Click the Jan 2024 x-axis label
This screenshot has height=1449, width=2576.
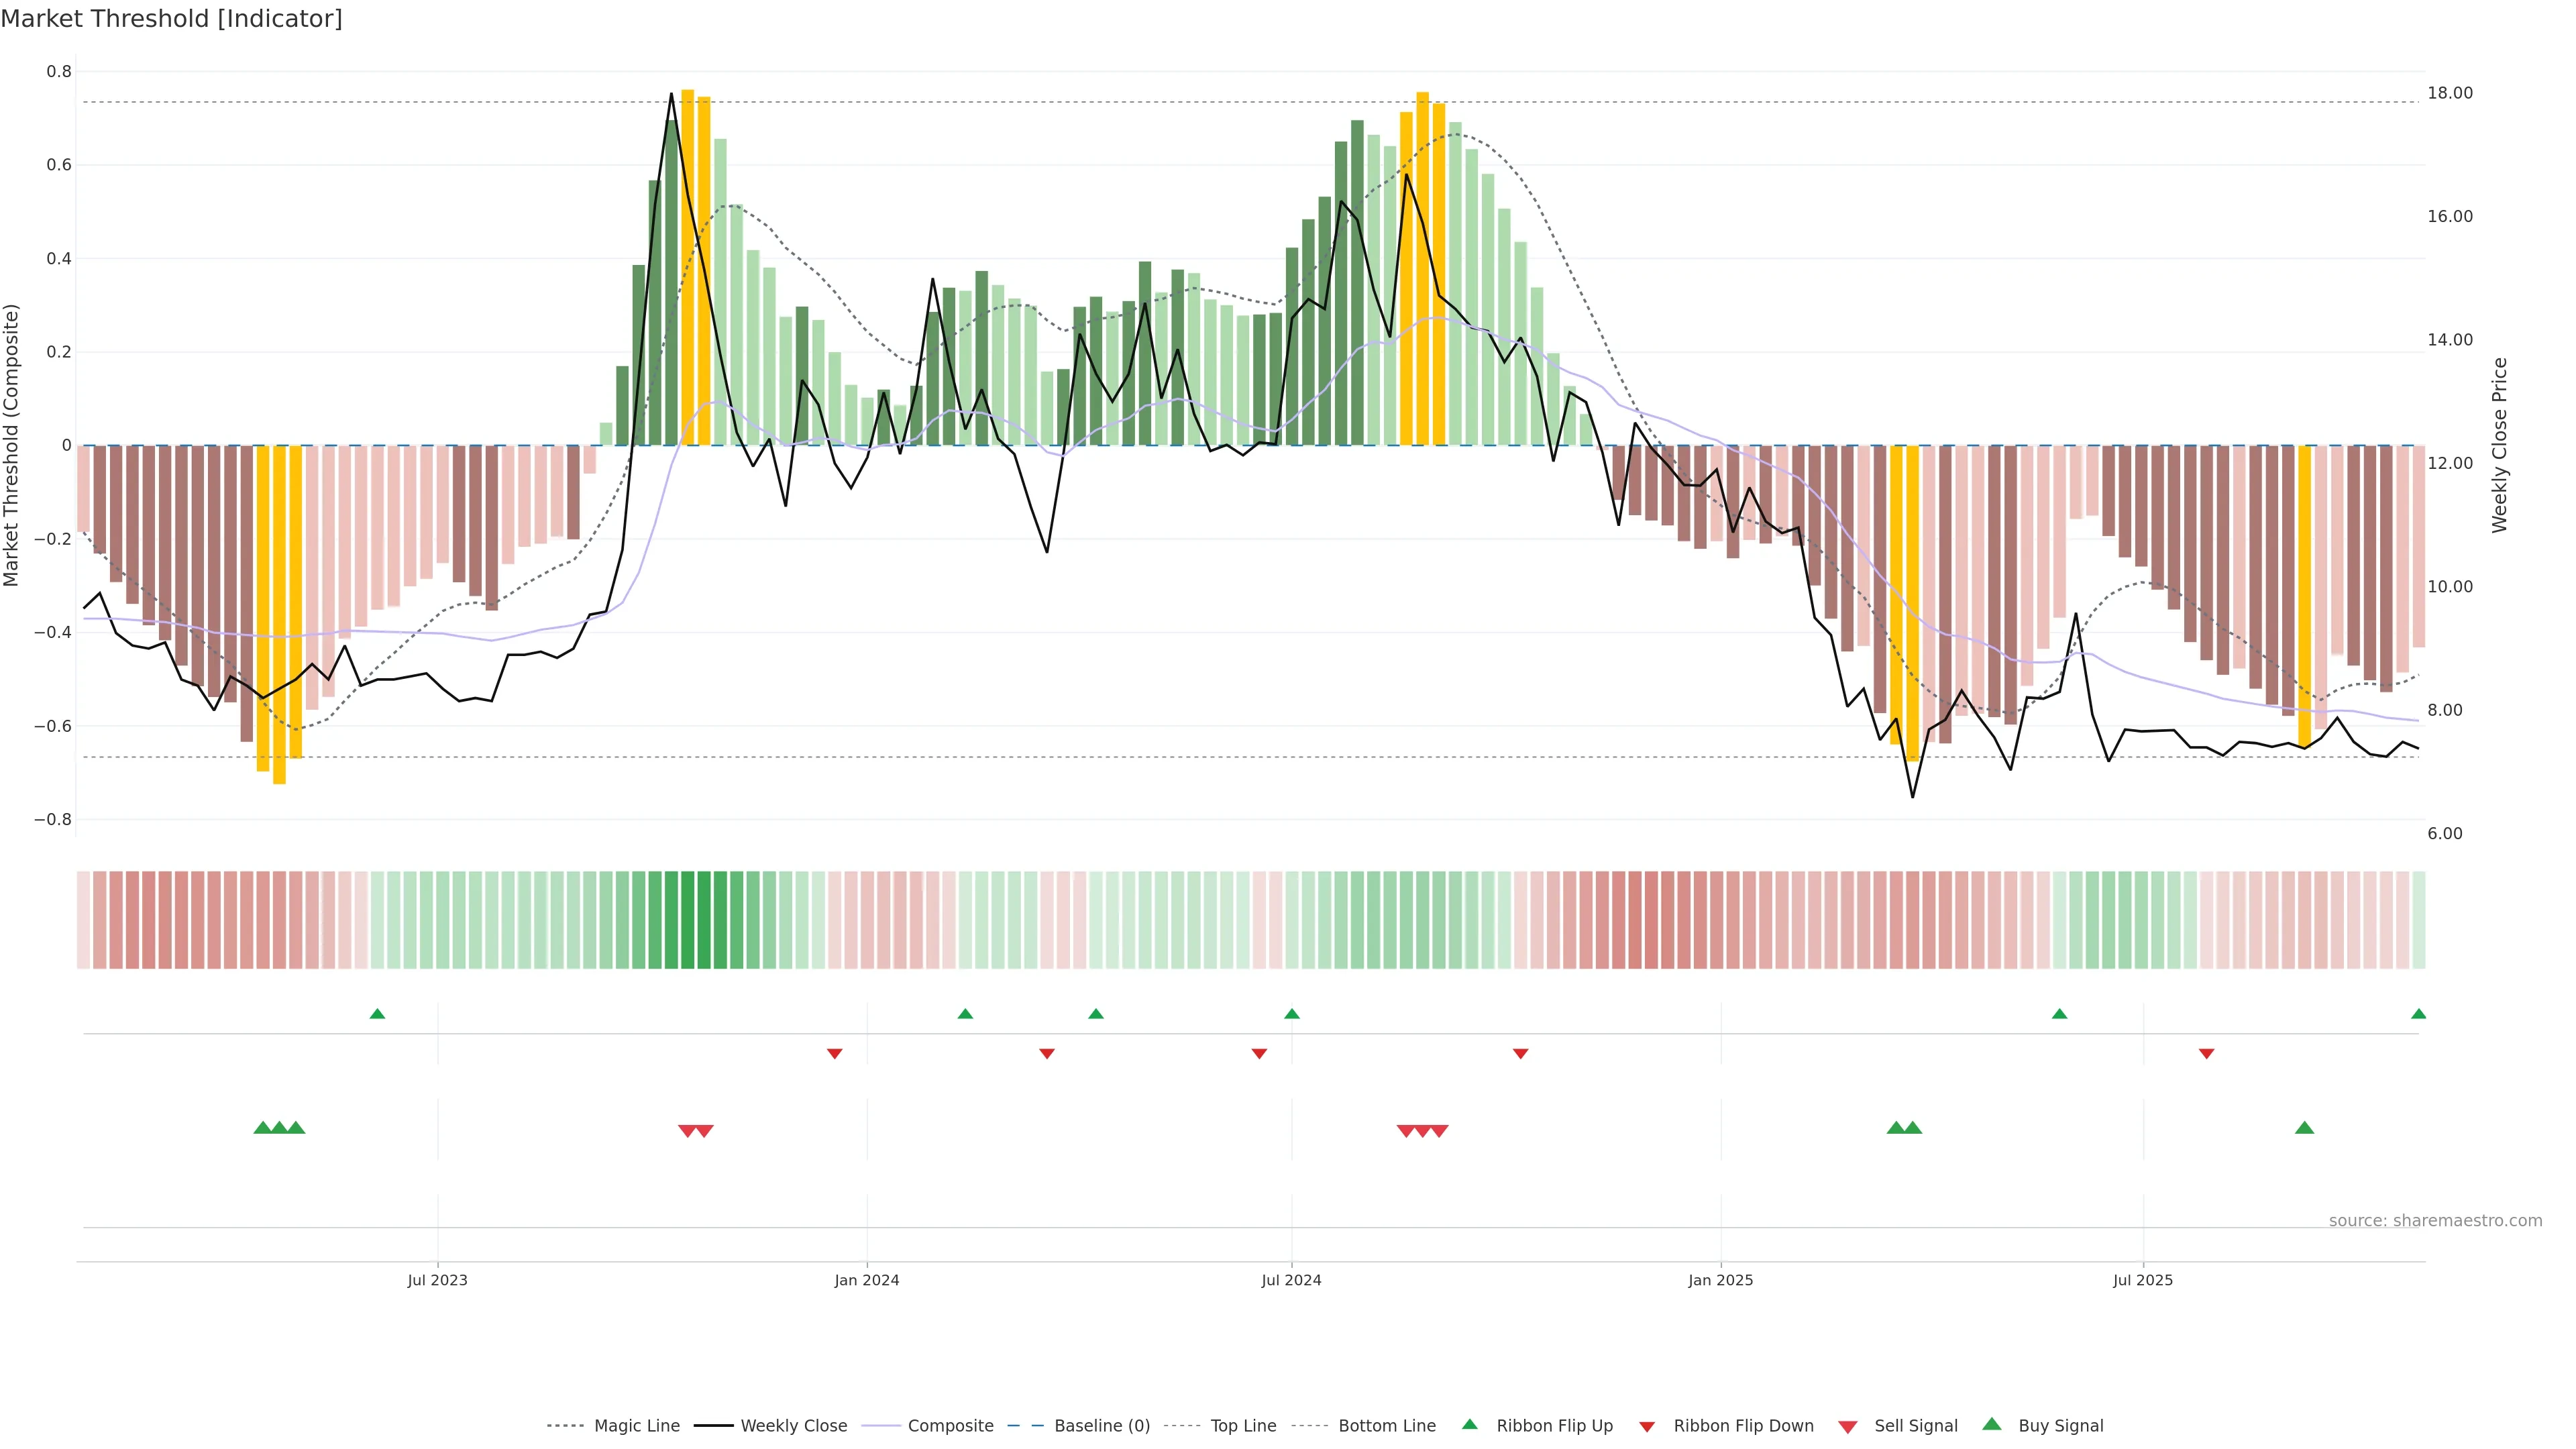pyautogui.click(x=867, y=1280)
